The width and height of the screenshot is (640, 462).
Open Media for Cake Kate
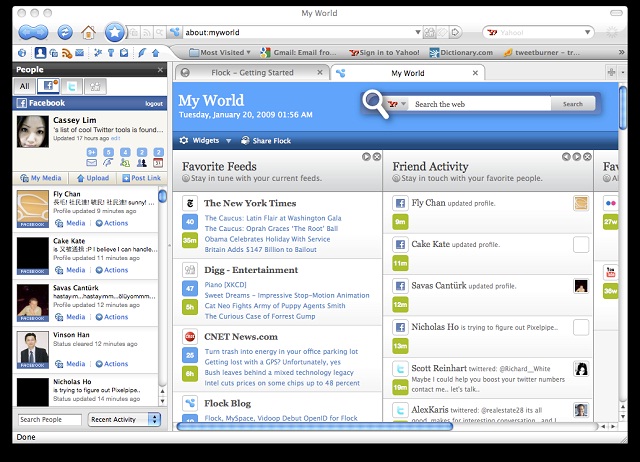[x=70, y=270]
